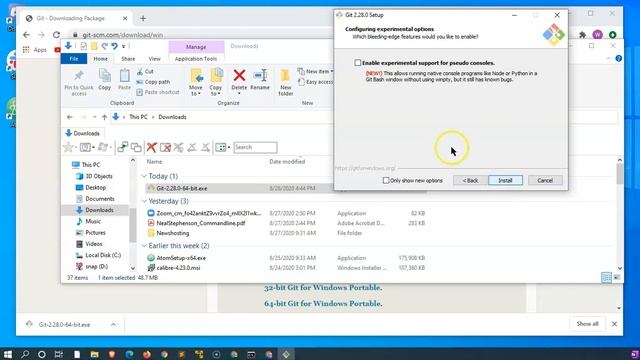
Task: Tick the Only show new options checkbox
Action: (386, 180)
